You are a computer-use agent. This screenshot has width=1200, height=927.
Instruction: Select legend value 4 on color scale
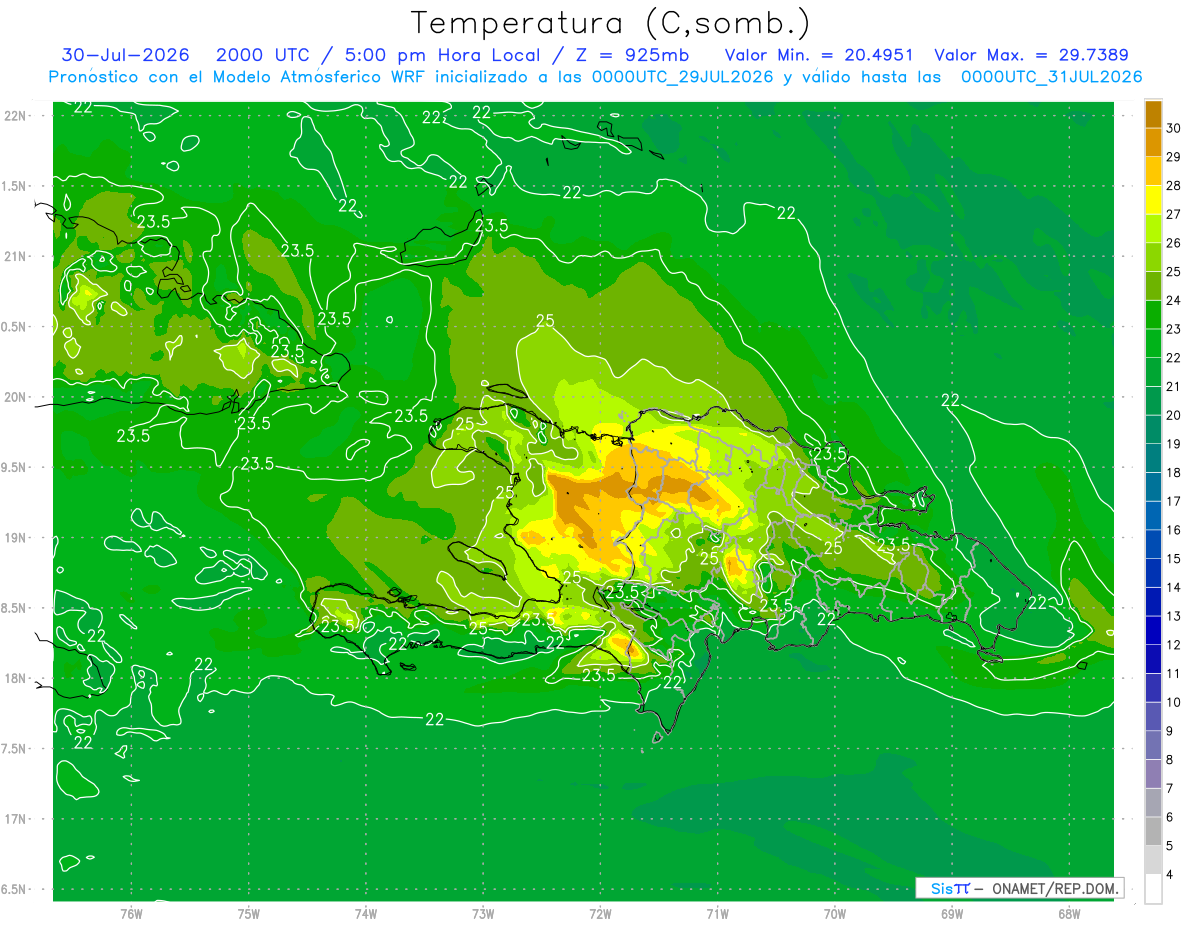pos(1169,875)
